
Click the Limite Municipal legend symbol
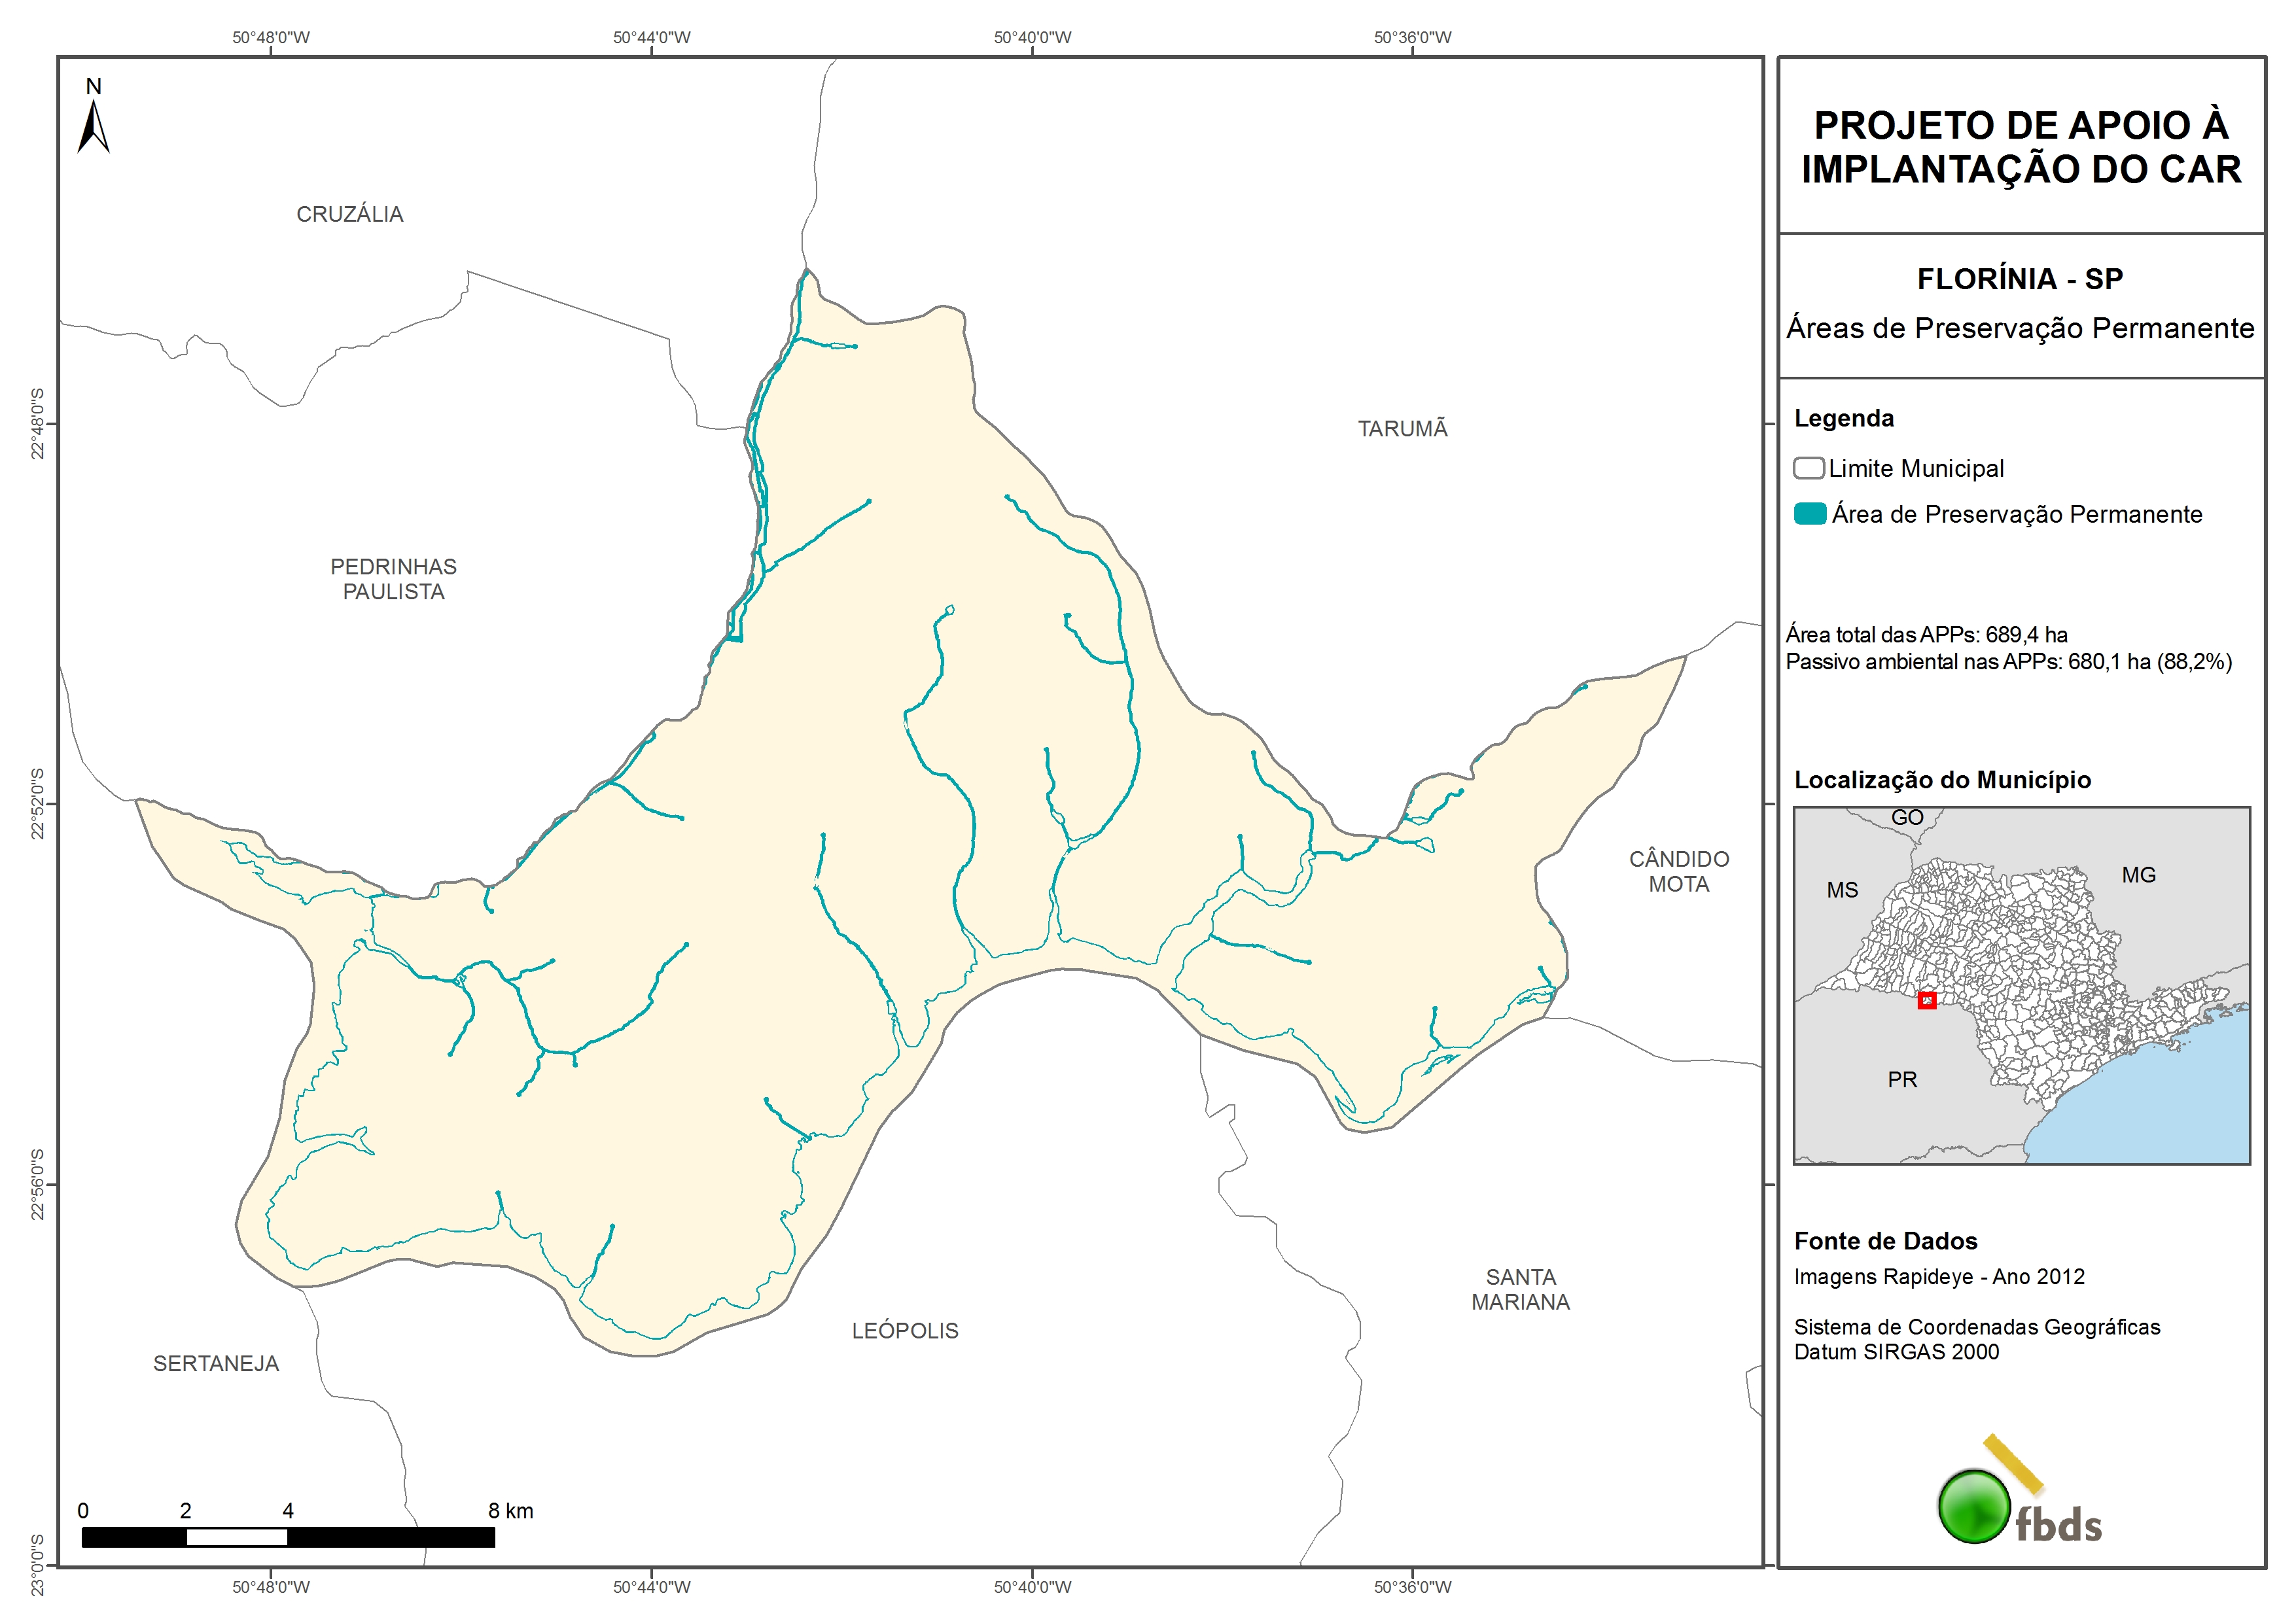click(1808, 468)
